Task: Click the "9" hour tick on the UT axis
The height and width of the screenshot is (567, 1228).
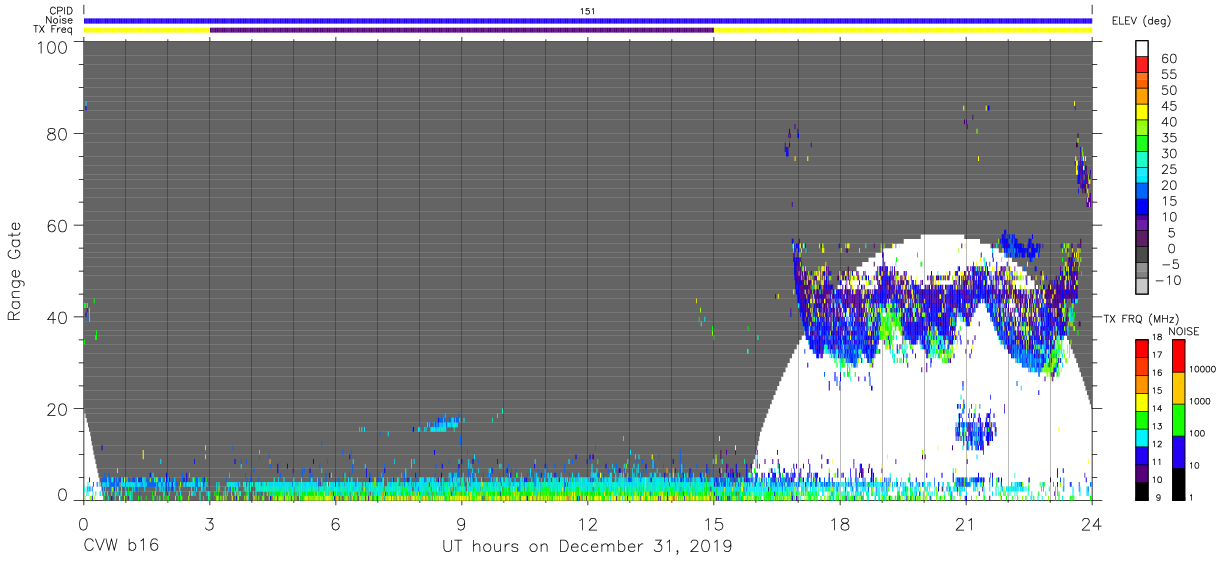Action: pos(462,523)
